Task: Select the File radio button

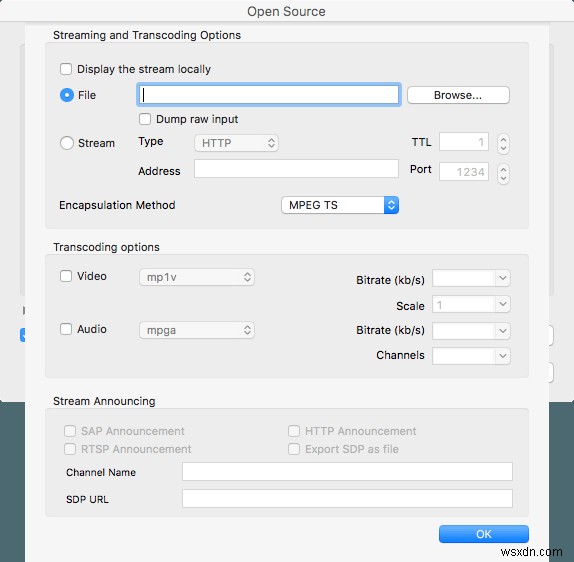Action: point(67,95)
